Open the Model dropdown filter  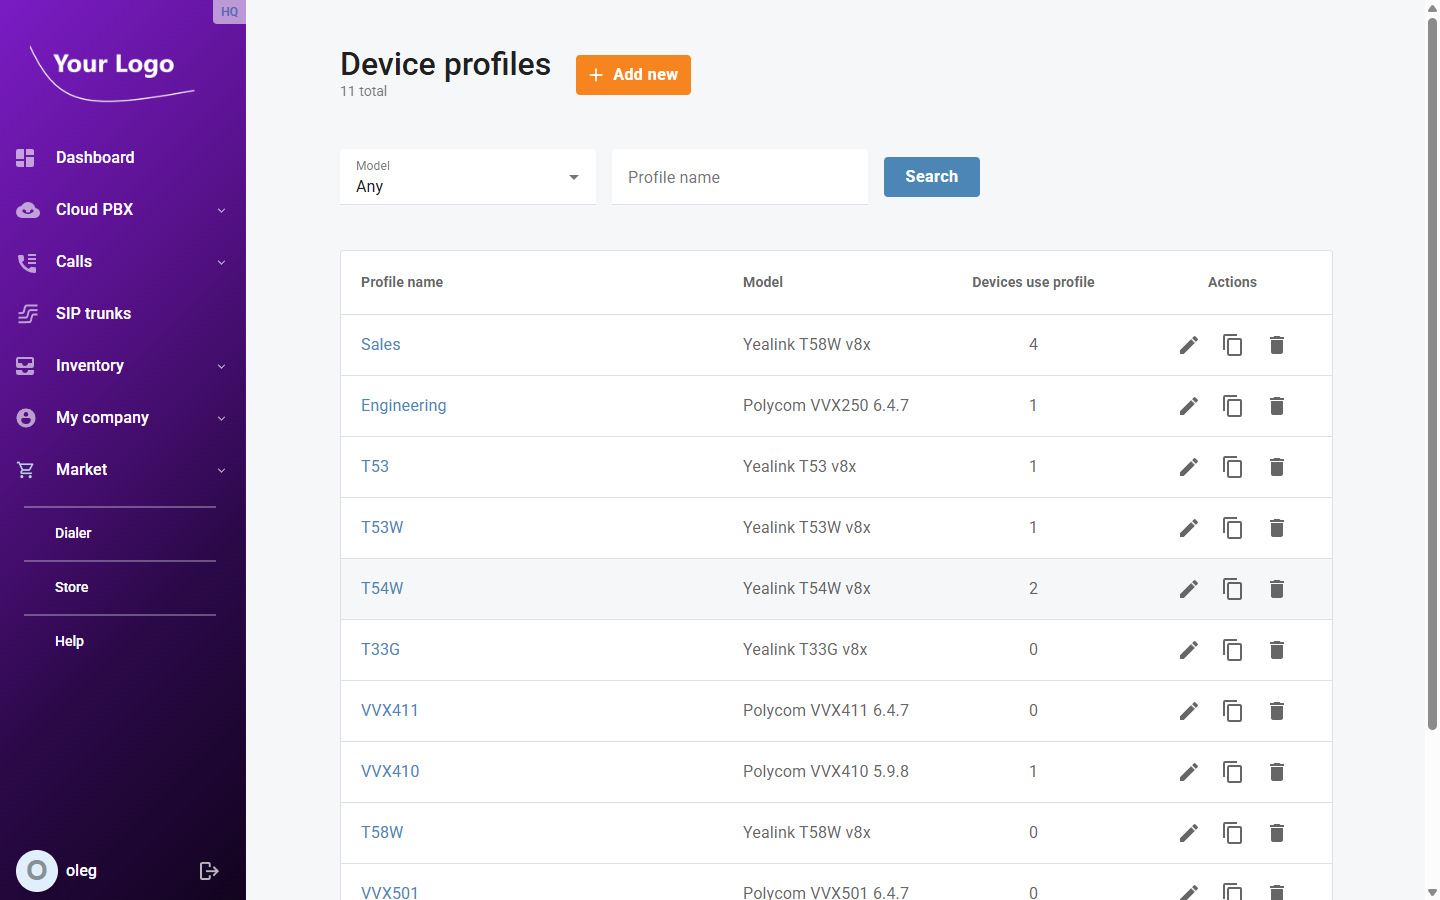tap(468, 177)
